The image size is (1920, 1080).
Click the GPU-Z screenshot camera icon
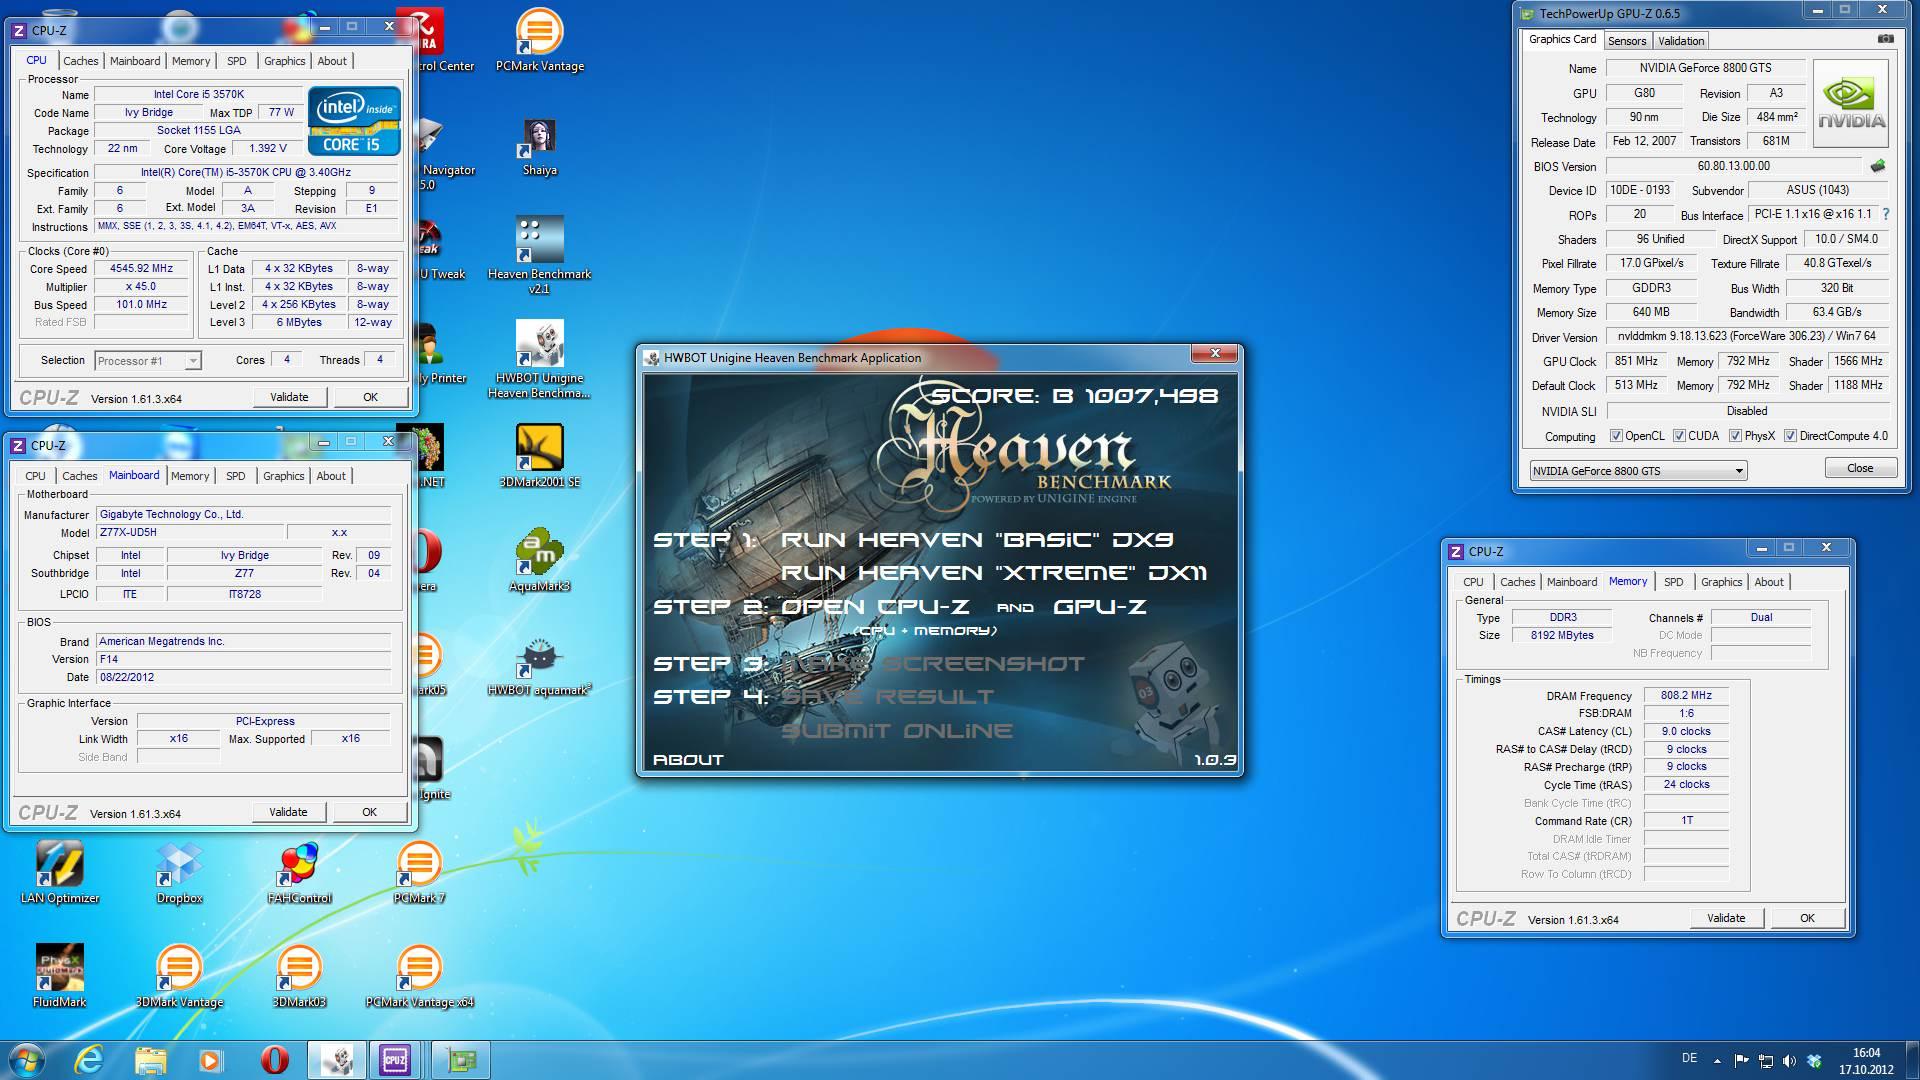(1885, 39)
